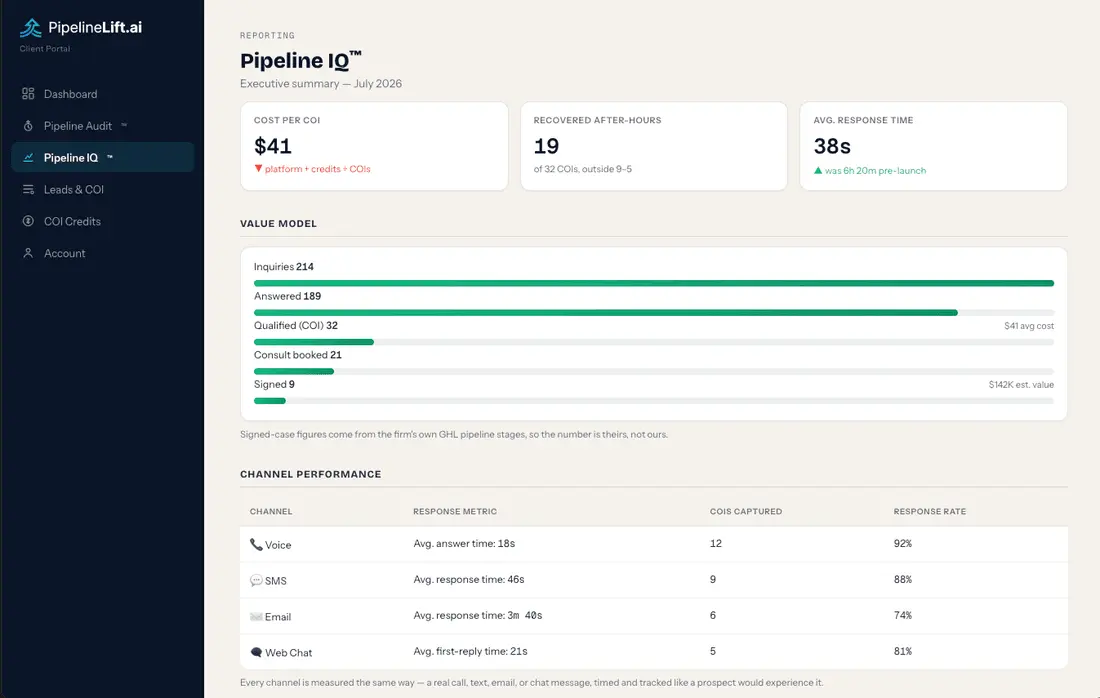Click the RESPONSE RATE column header
The width and height of the screenshot is (1100, 698).
coord(930,511)
